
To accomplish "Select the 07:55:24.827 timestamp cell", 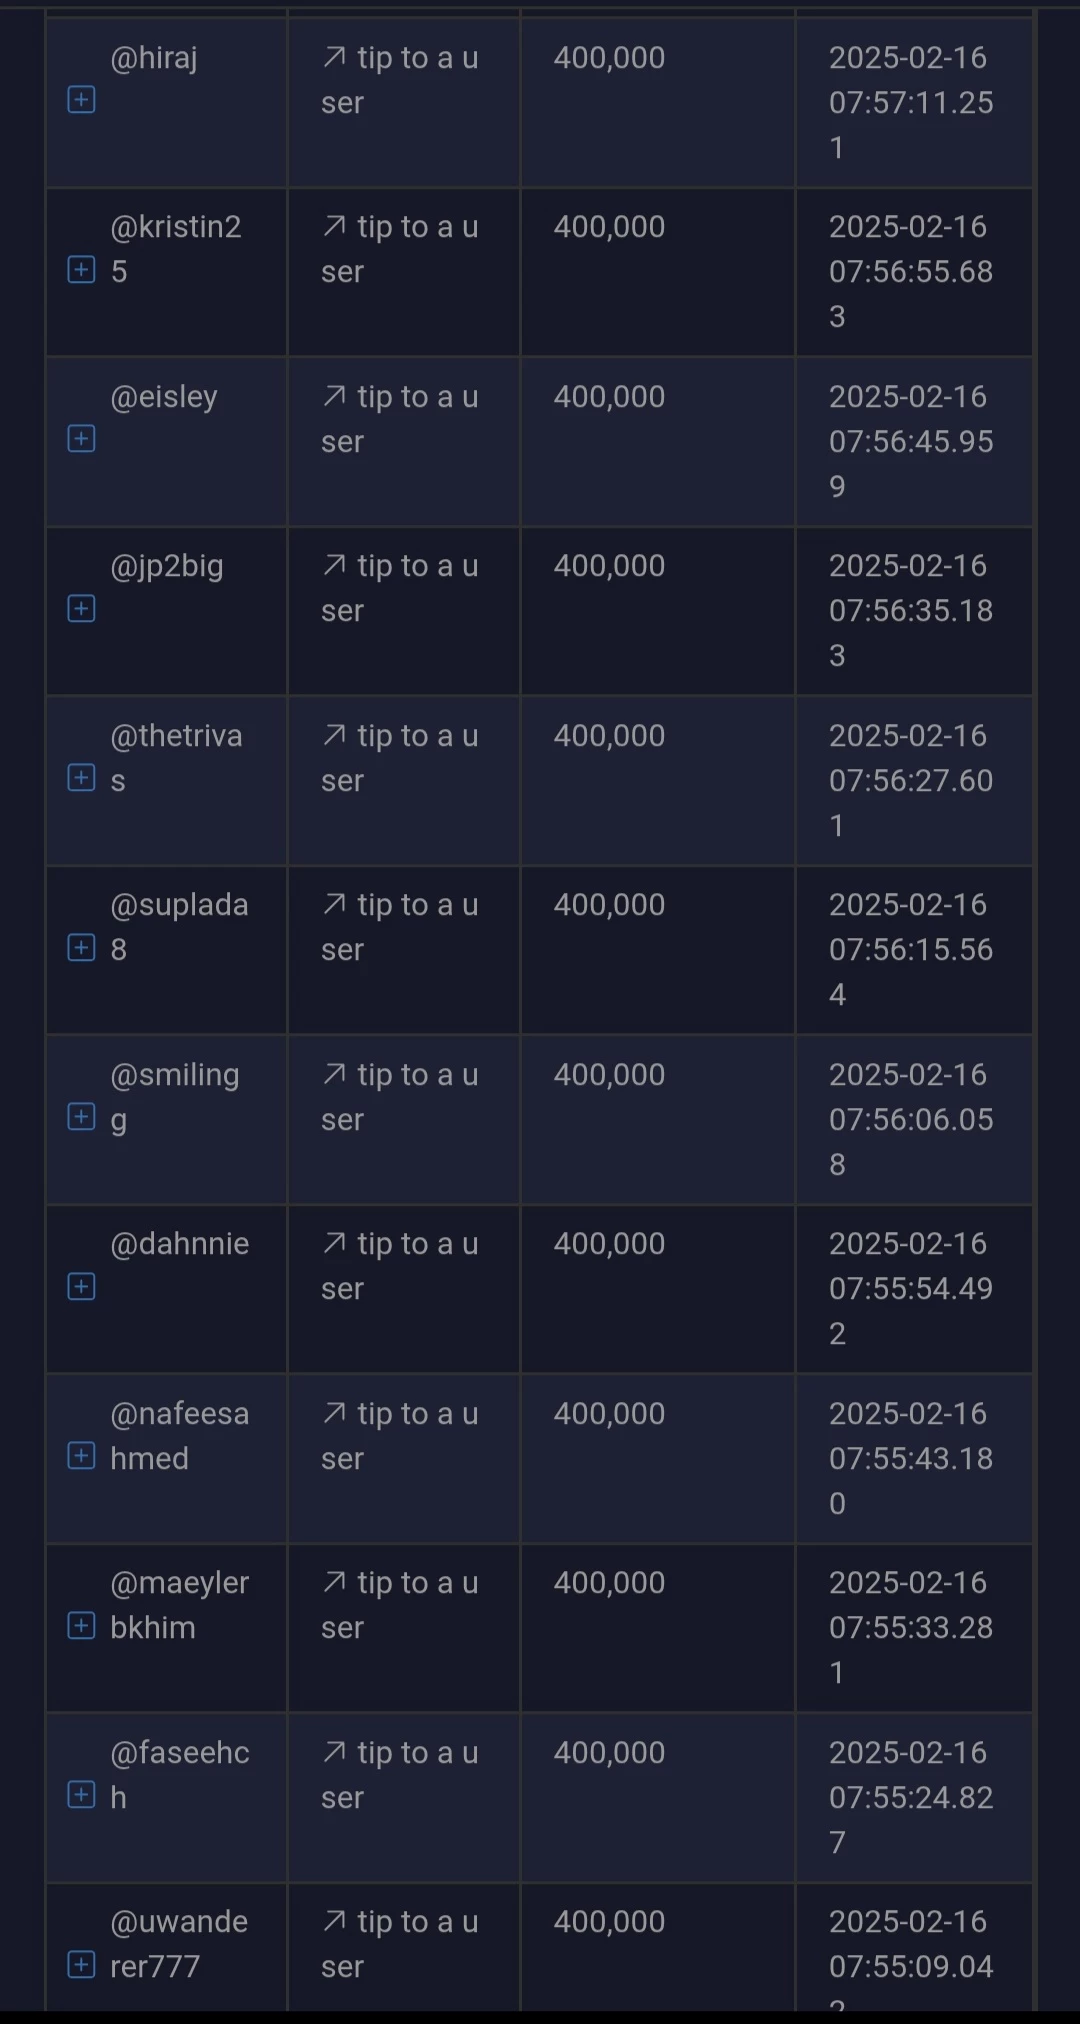I will coord(911,1797).
